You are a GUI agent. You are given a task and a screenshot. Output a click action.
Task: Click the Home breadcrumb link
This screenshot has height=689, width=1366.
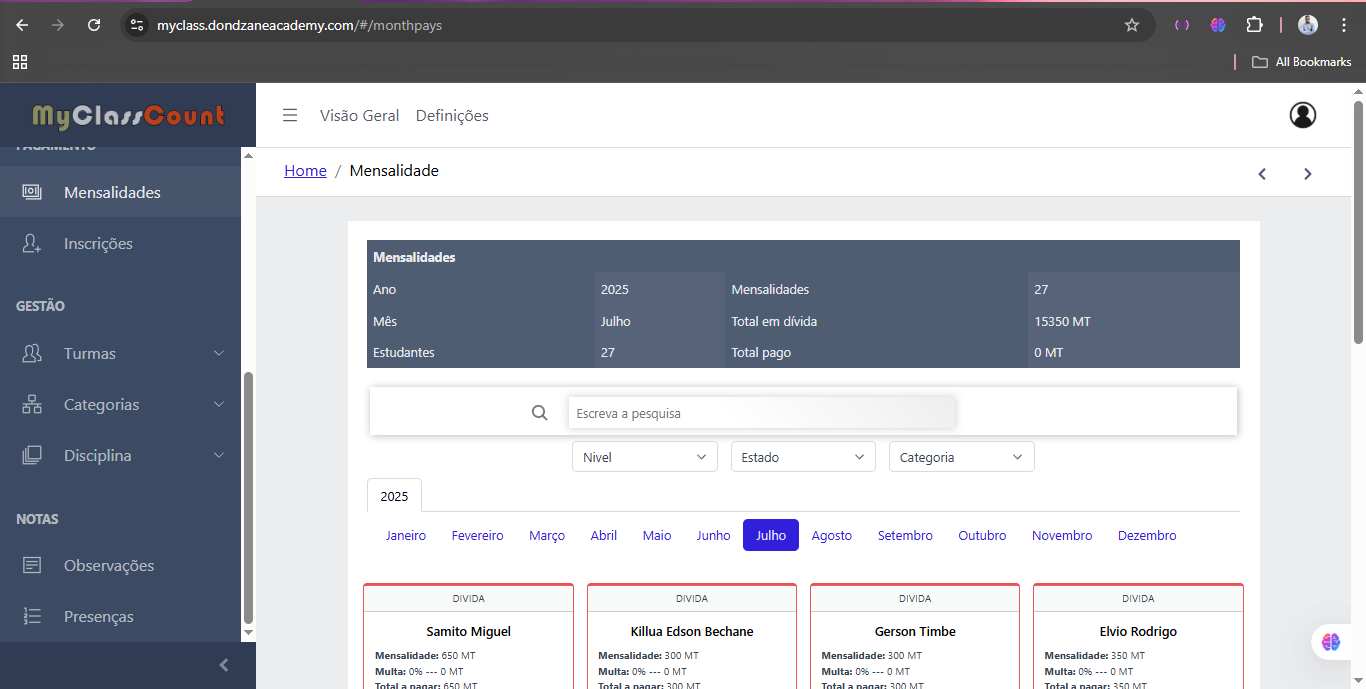click(305, 171)
